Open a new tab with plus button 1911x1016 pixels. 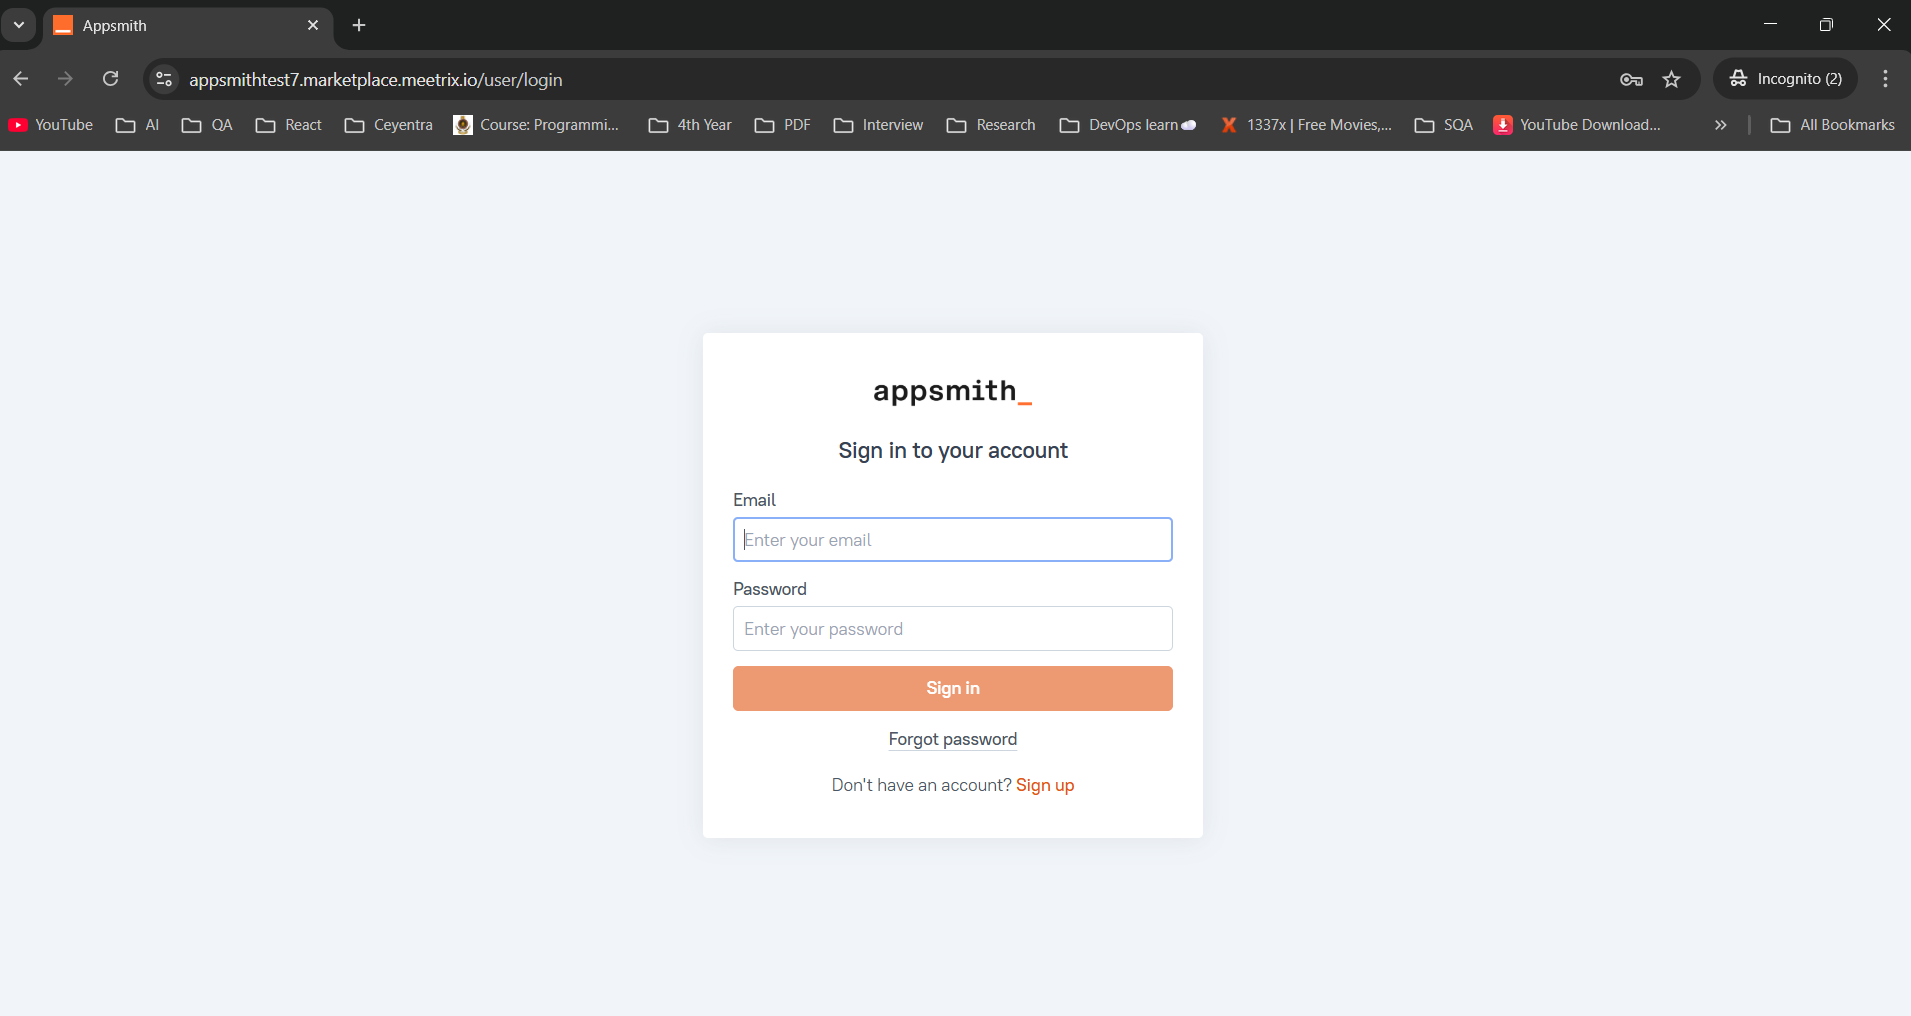point(359,25)
